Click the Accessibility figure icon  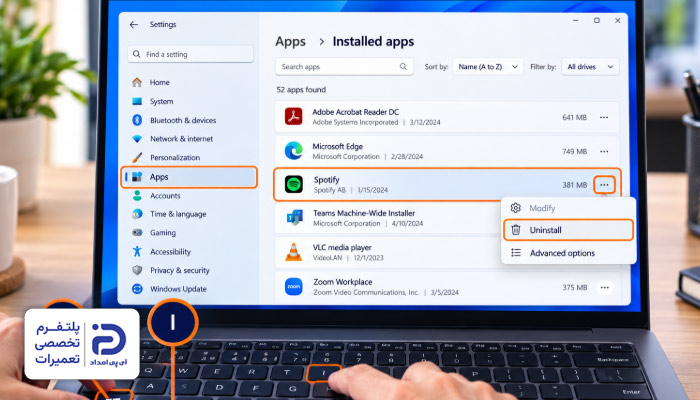pos(137,252)
